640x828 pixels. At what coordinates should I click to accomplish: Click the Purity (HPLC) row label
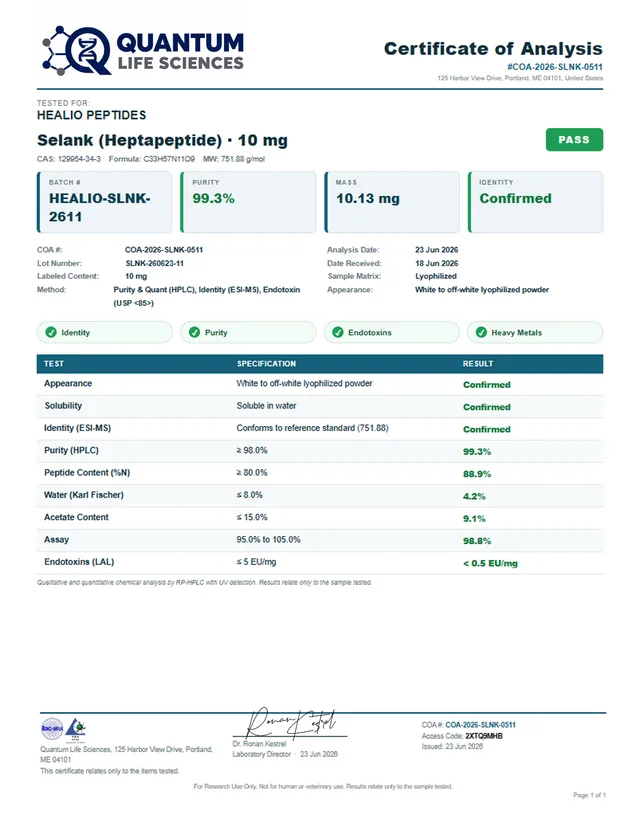click(x=71, y=450)
